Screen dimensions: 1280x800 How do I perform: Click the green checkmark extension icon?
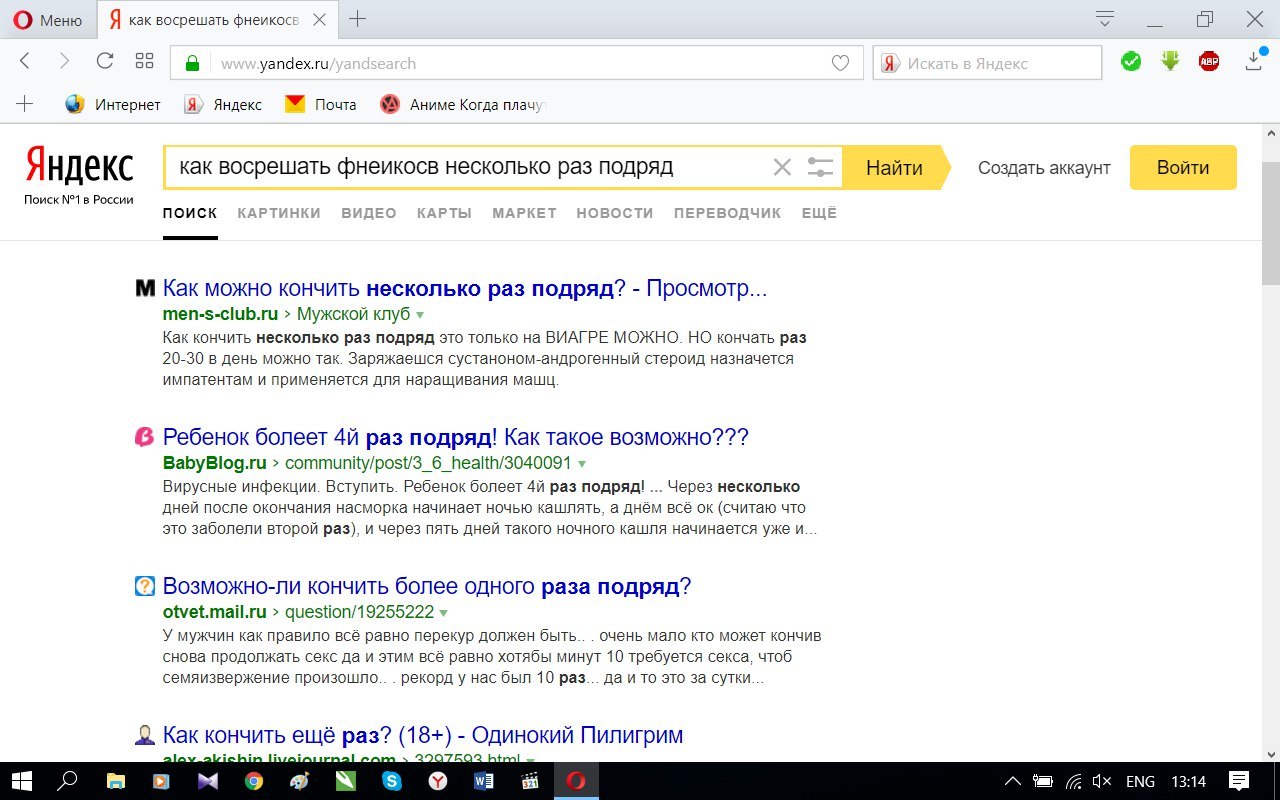[x=1131, y=62]
